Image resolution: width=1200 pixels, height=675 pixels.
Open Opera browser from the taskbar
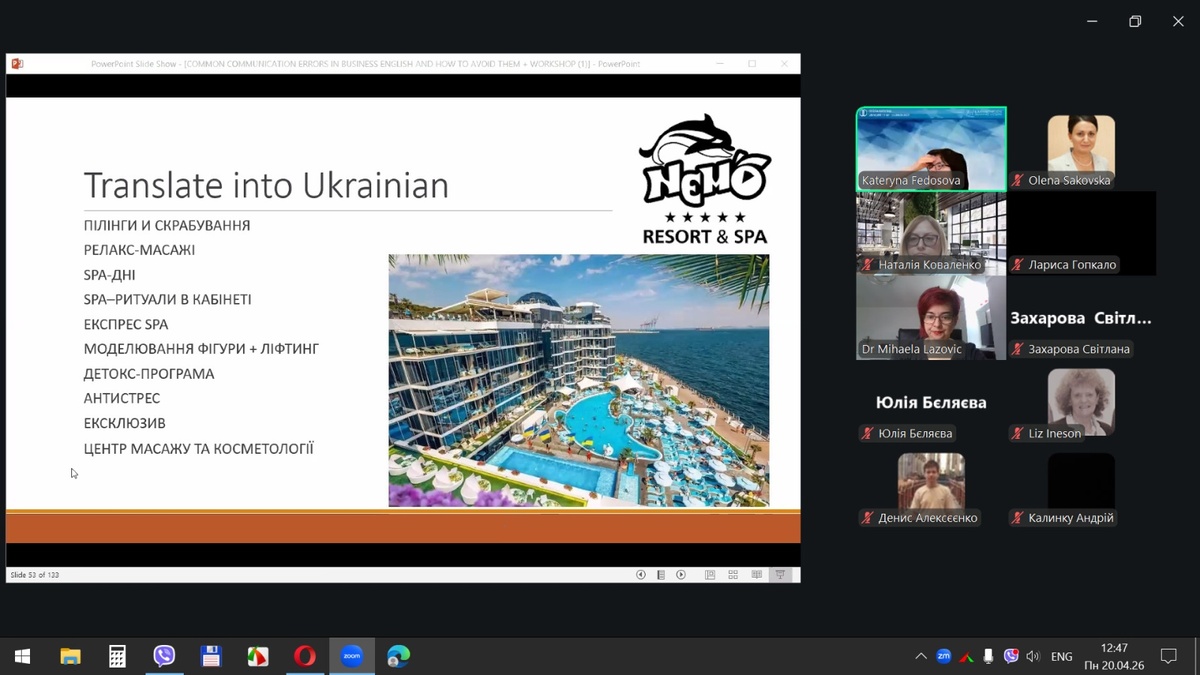tap(305, 656)
